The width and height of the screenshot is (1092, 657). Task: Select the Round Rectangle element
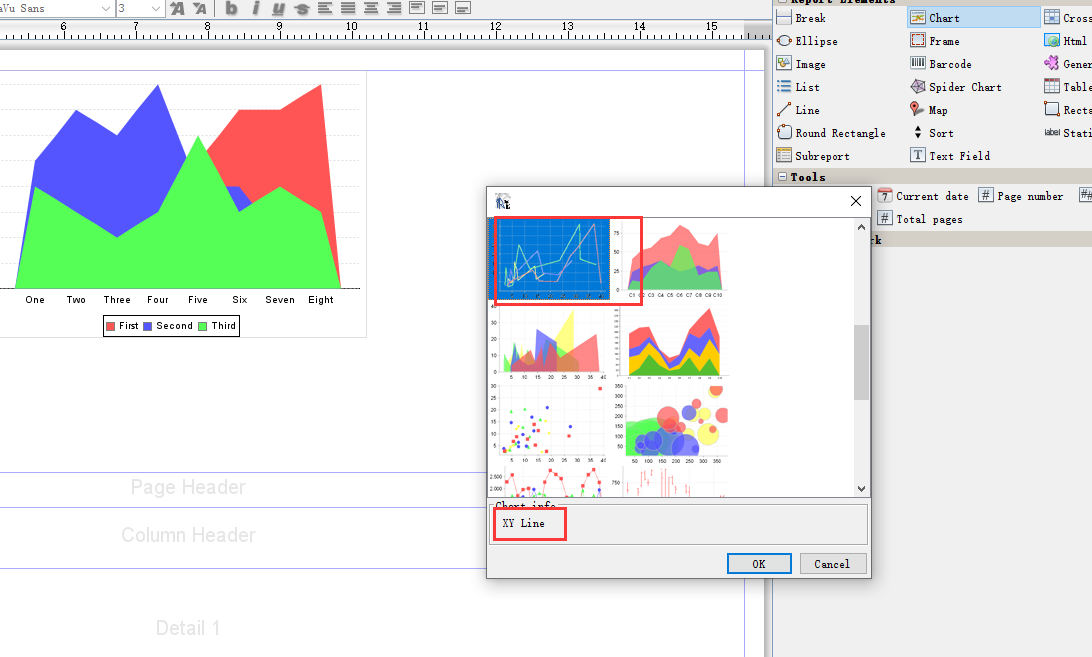[x=832, y=133]
